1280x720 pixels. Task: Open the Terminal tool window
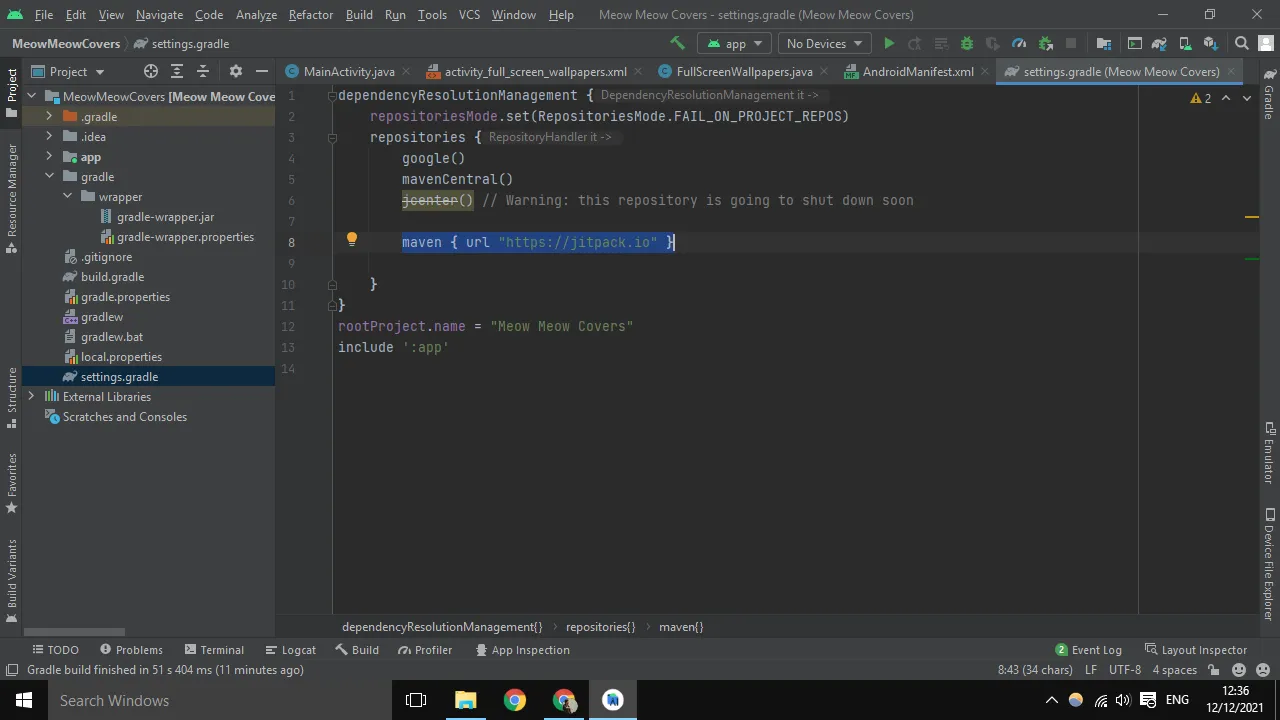[x=212, y=650]
